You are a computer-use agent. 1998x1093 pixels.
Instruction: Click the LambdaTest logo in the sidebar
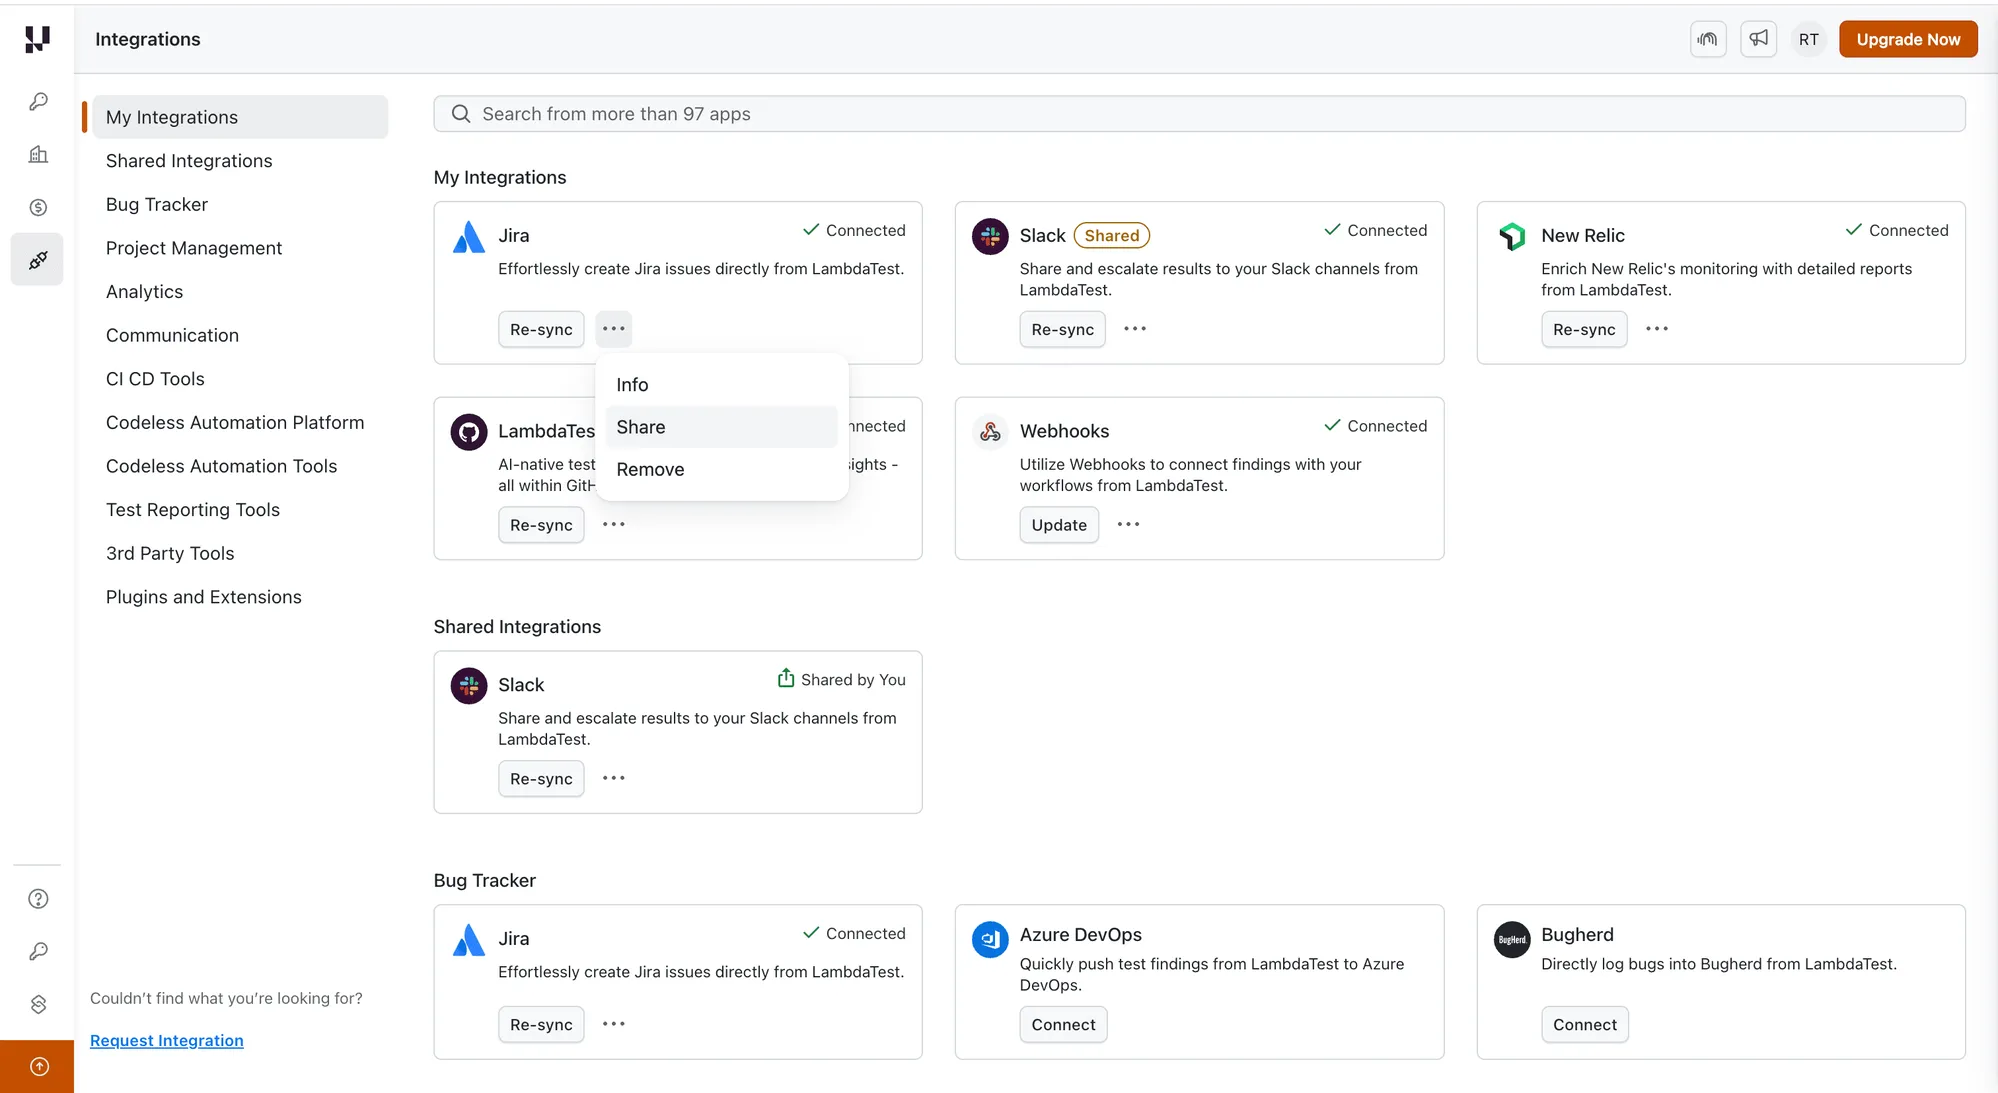pyautogui.click(x=37, y=39)
